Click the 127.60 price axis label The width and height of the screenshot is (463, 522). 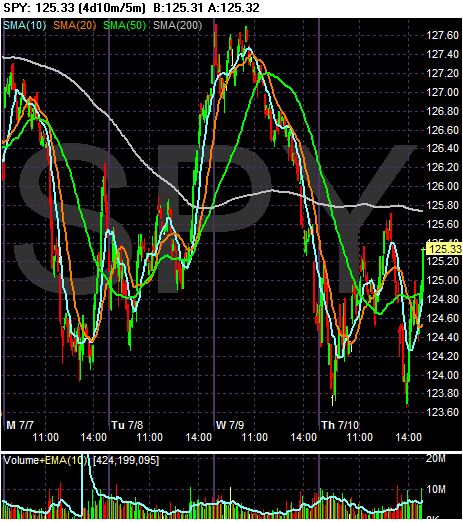point(443,35)
